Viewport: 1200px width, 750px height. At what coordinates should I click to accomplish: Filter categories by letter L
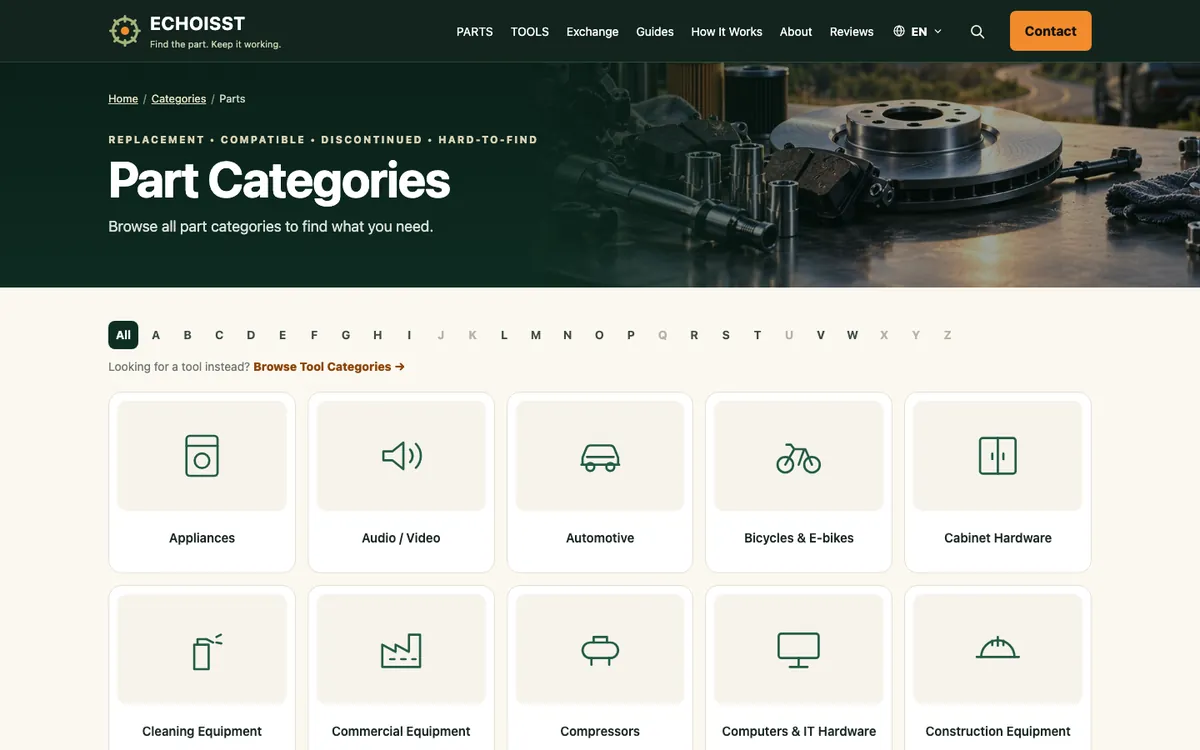504,335
